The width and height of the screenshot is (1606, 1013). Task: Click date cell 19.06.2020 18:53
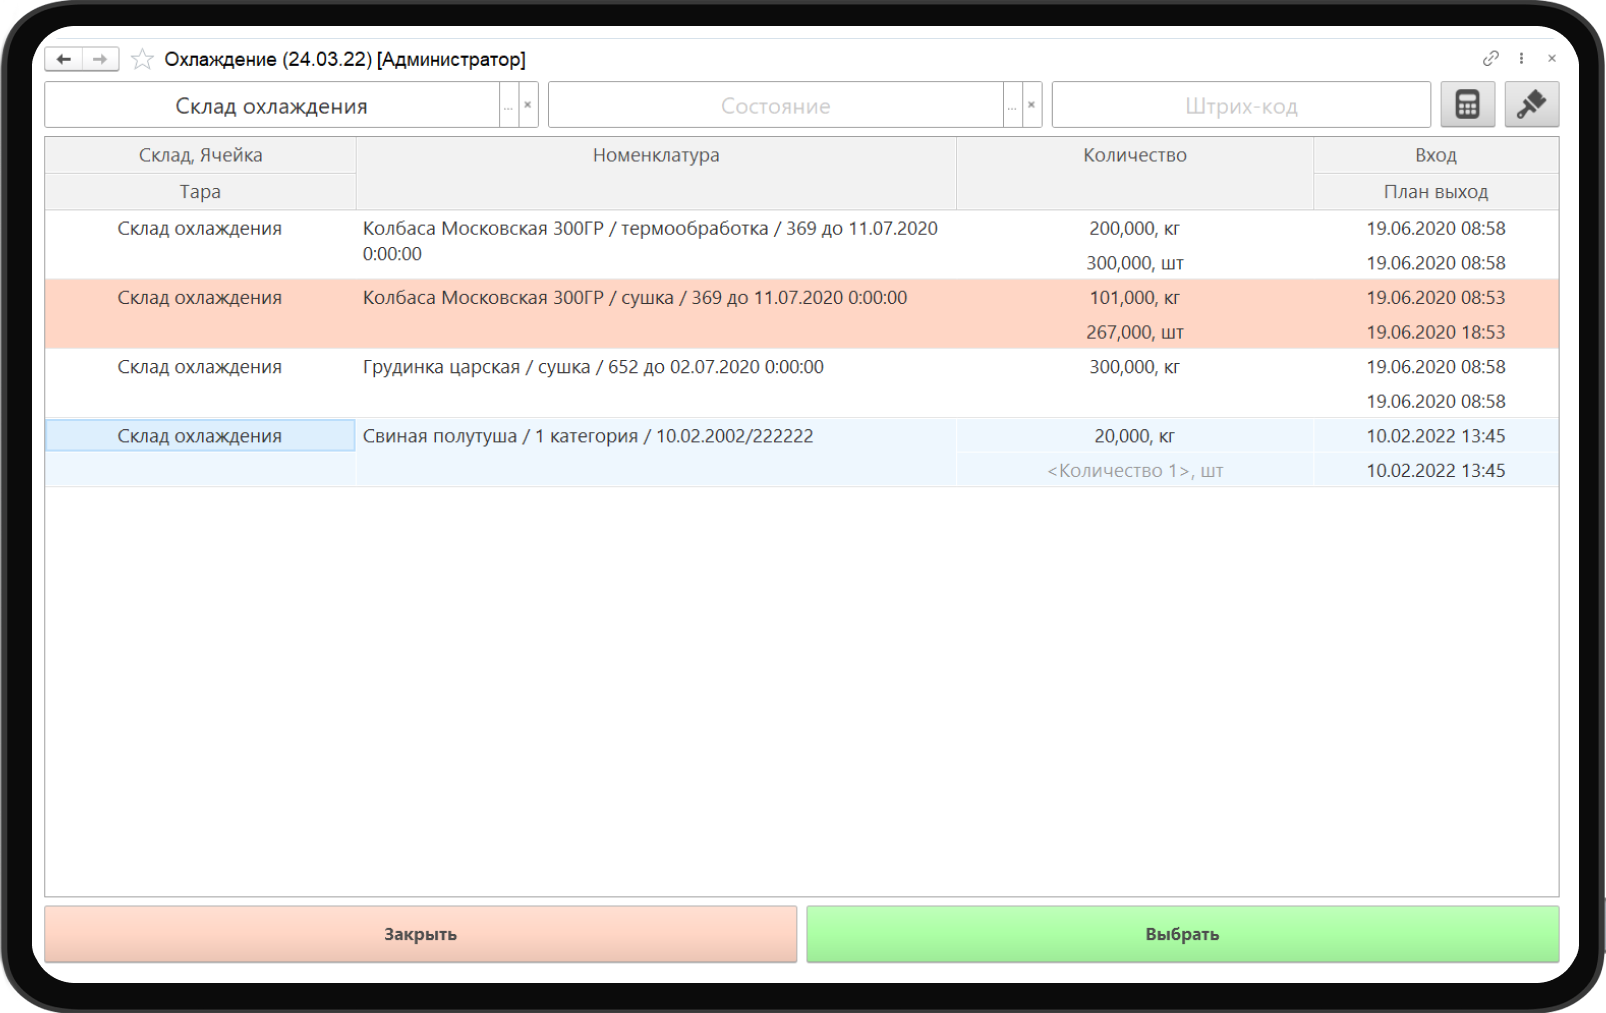[x=1436, y=332]
